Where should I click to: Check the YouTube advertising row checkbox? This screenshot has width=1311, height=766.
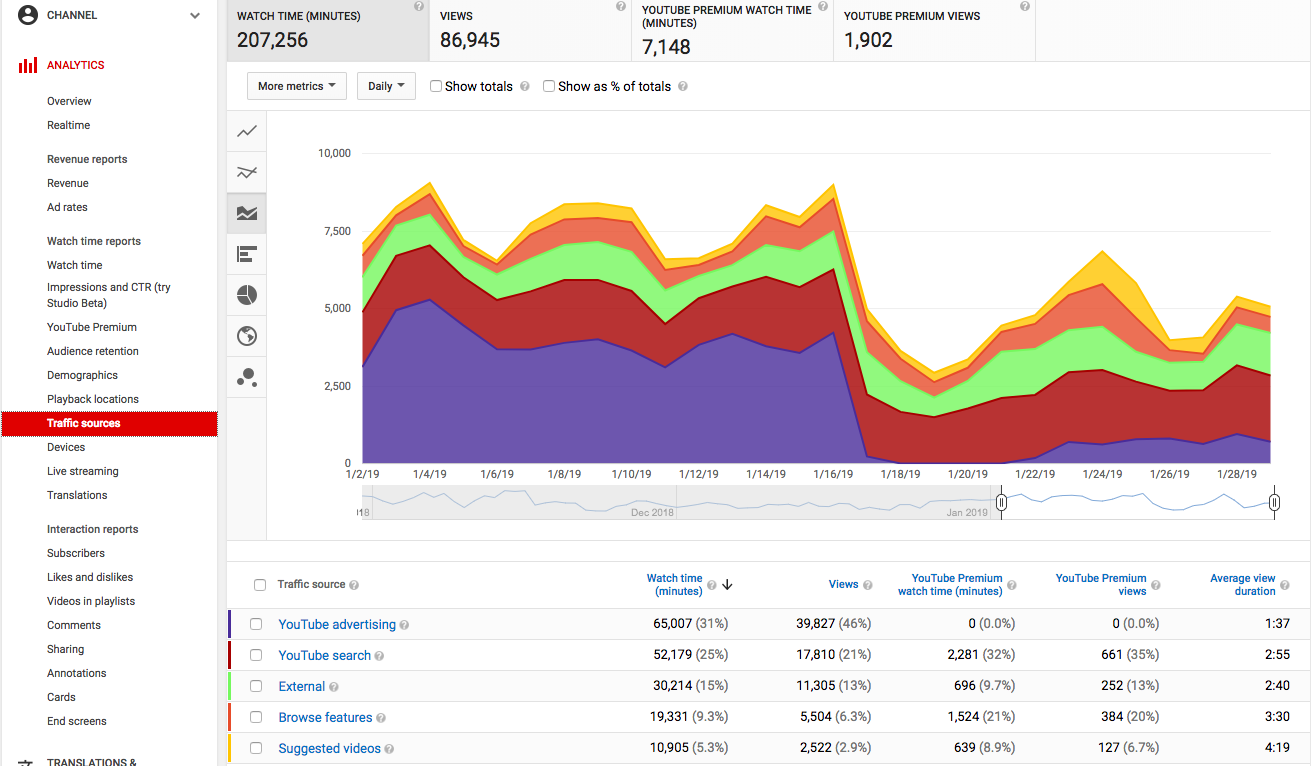tap(256, 625)
